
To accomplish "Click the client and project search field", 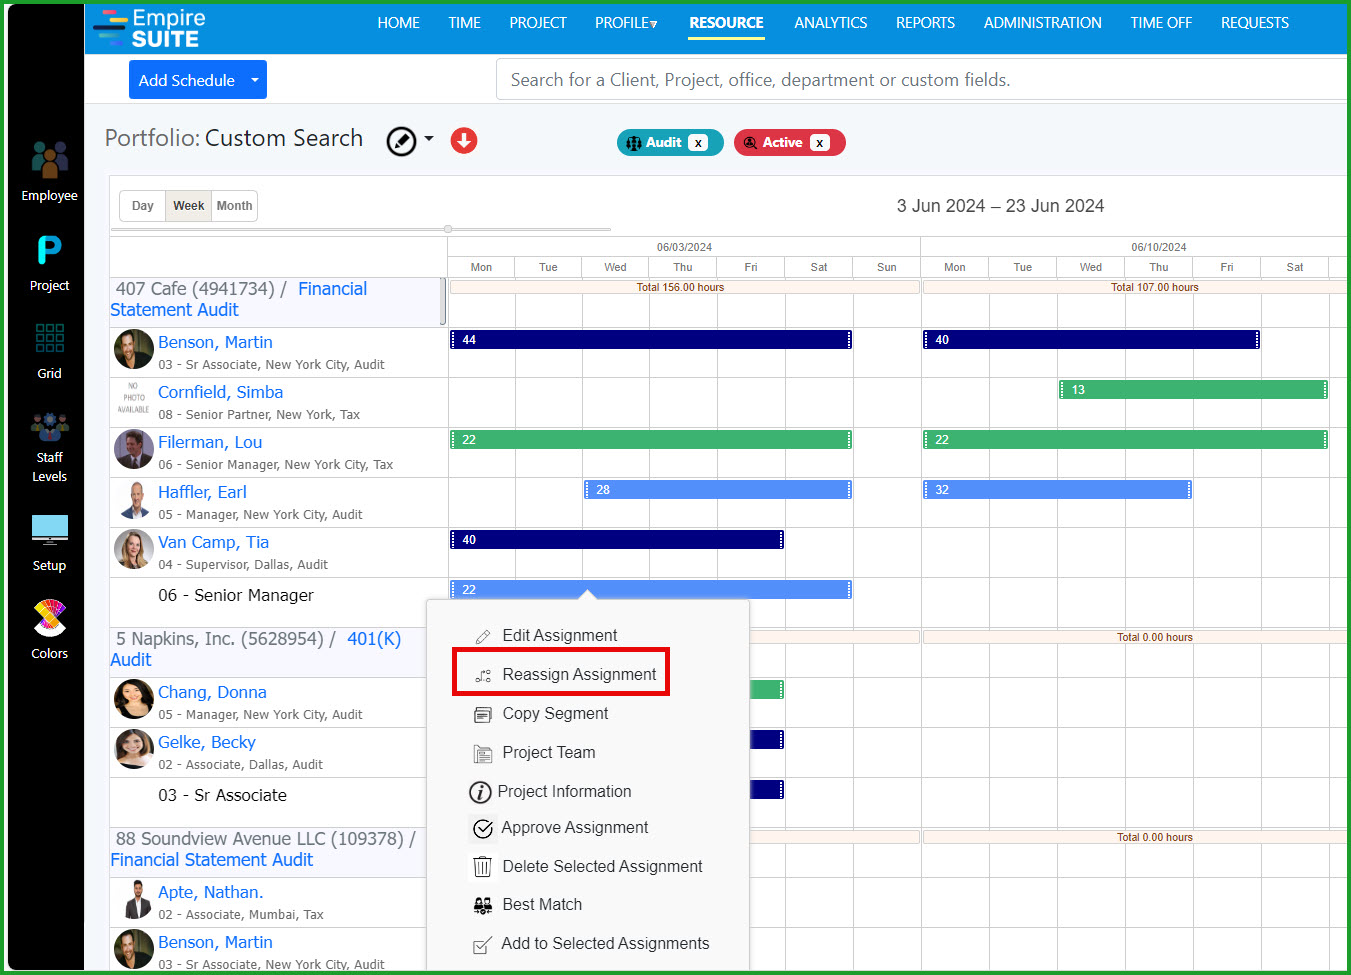I will coord(921,80).
